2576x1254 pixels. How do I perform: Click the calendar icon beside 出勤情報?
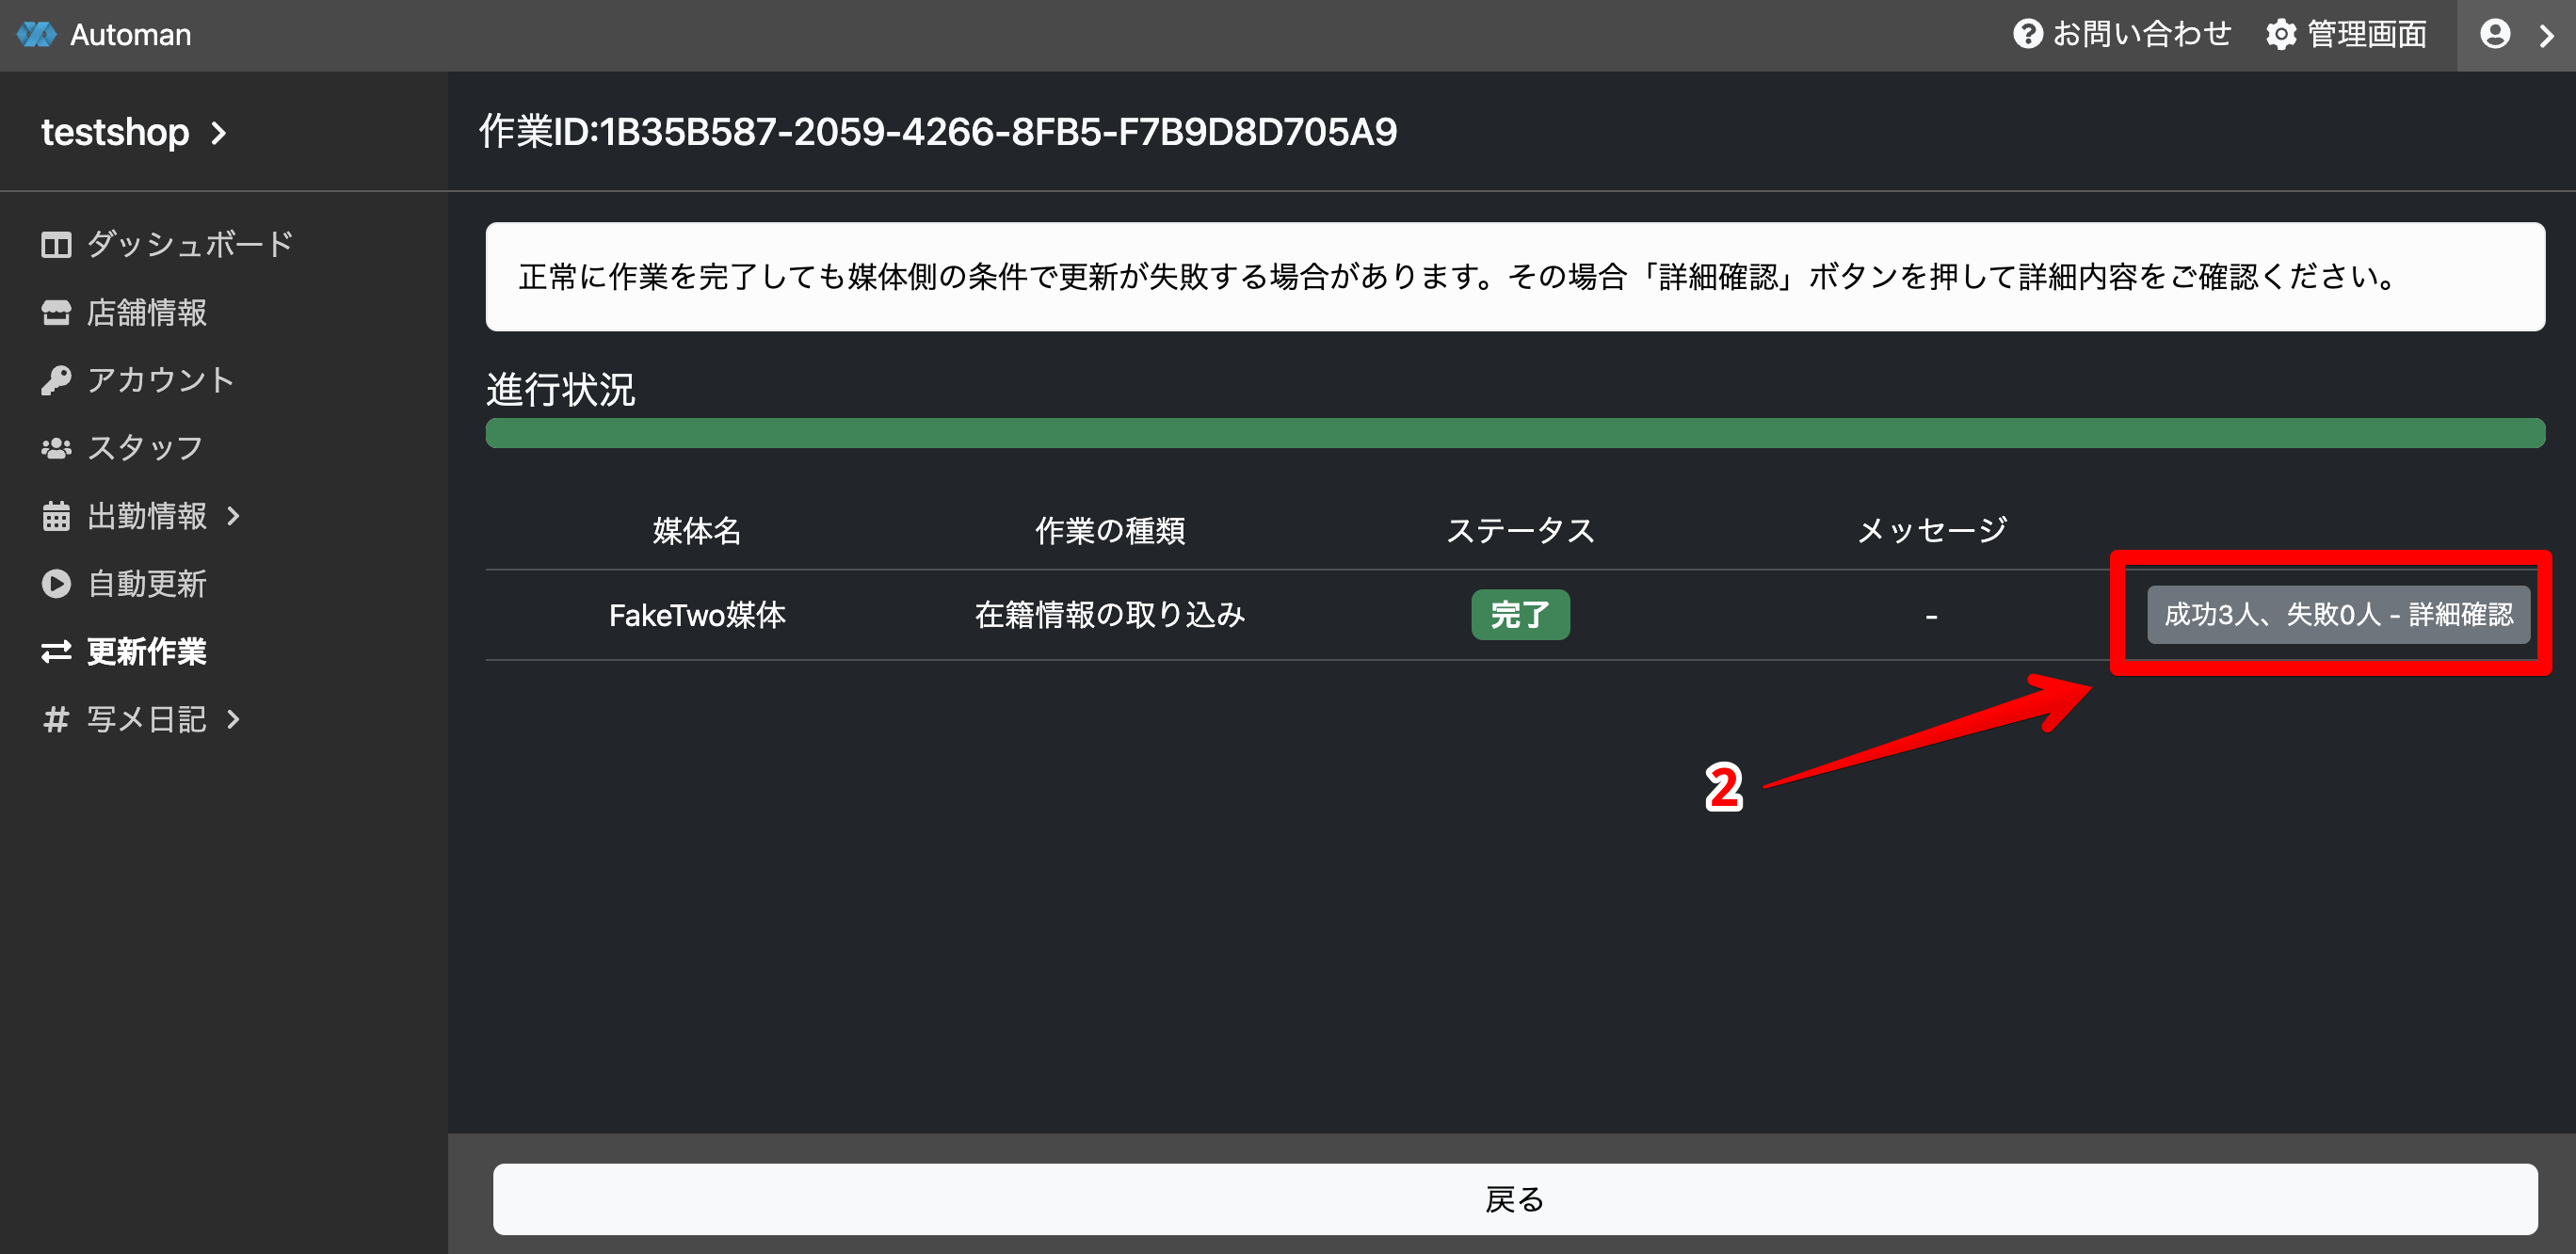[56, 516]
